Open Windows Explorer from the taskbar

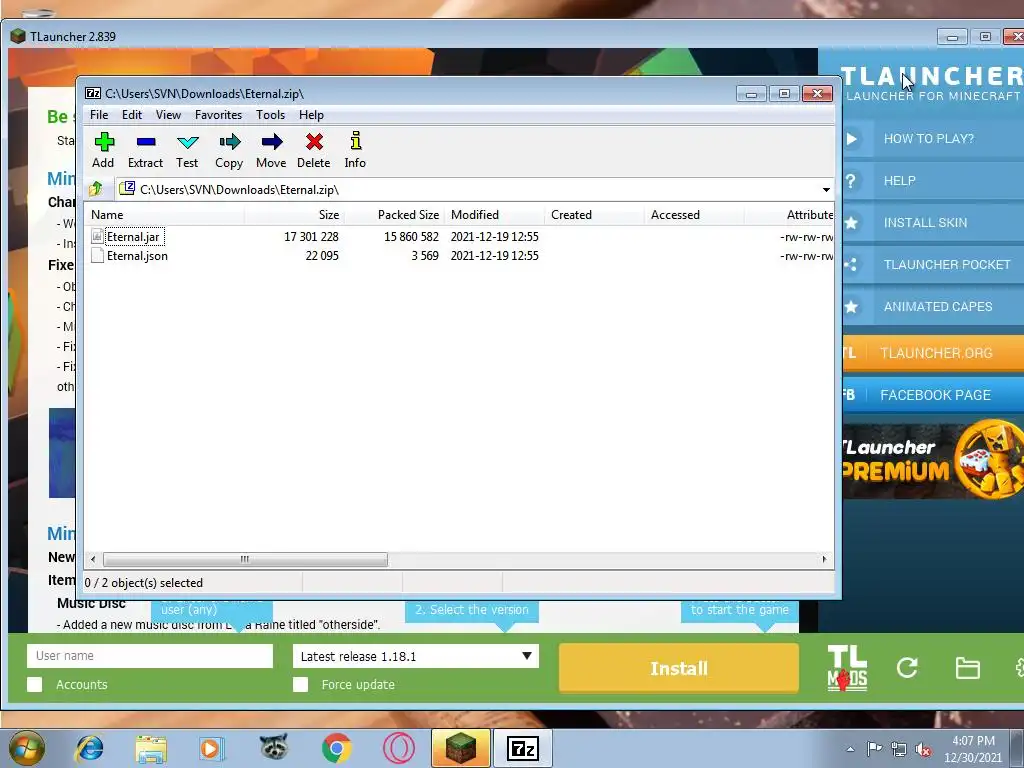click(151, 748)
